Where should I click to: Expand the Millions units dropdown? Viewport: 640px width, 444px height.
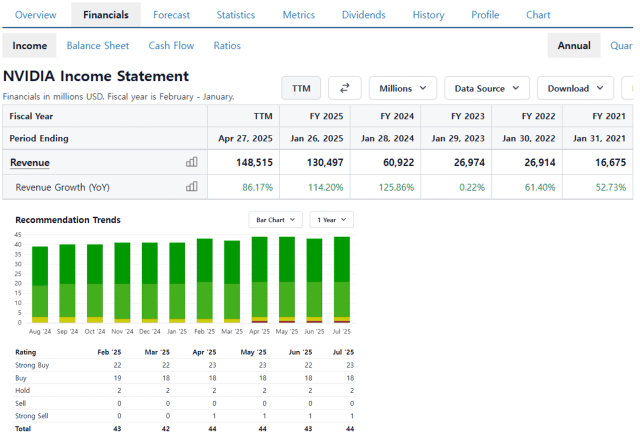coord(402,88)
